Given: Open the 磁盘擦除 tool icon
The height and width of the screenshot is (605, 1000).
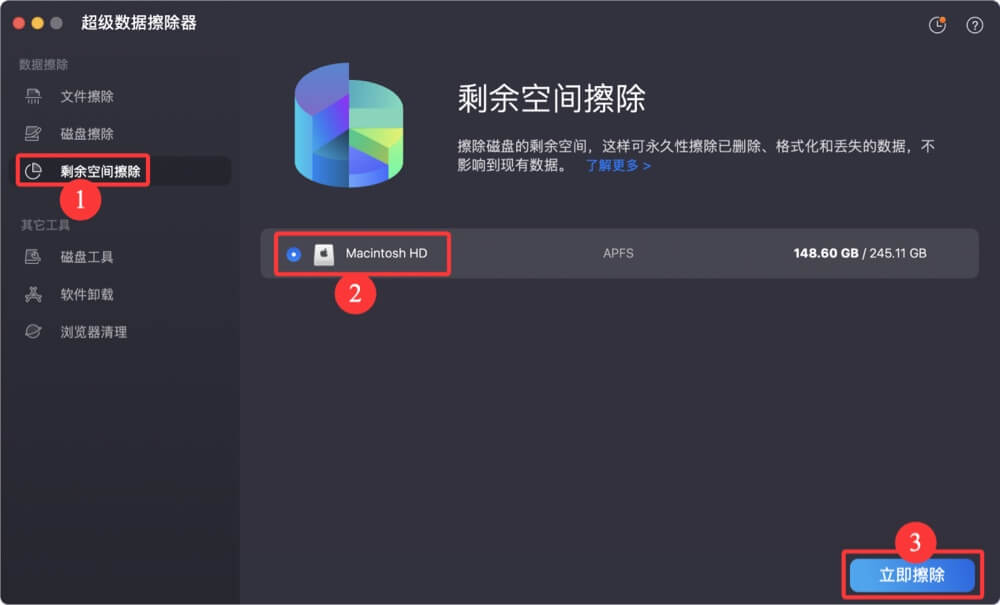Looking at the screenshot, I should 34,133.
